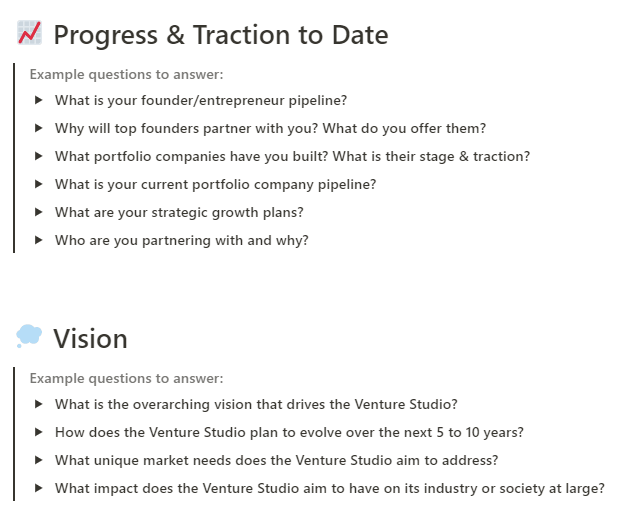Click the "Example questions to answer:" label under Vision

[x=127, y=378]
